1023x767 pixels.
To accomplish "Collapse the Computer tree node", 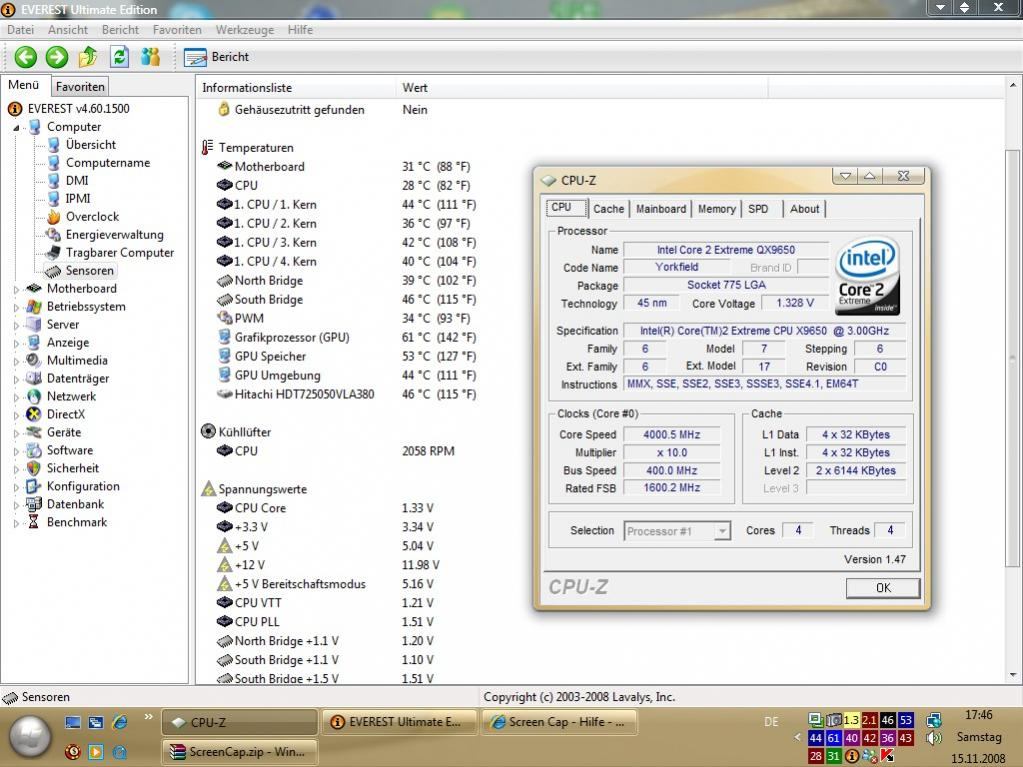I will coord(16,128).
